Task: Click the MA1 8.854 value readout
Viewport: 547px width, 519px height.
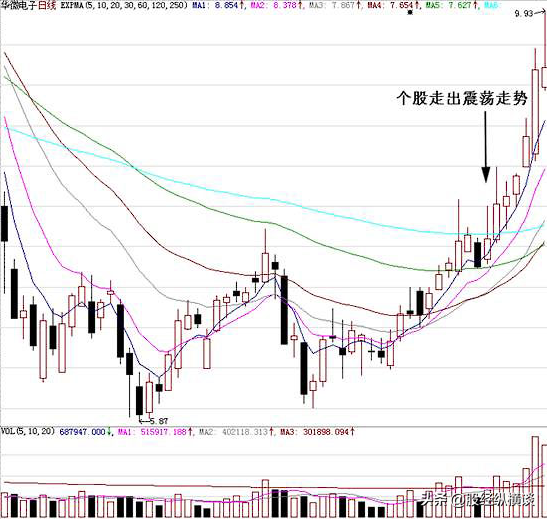Action: [217, 5]
